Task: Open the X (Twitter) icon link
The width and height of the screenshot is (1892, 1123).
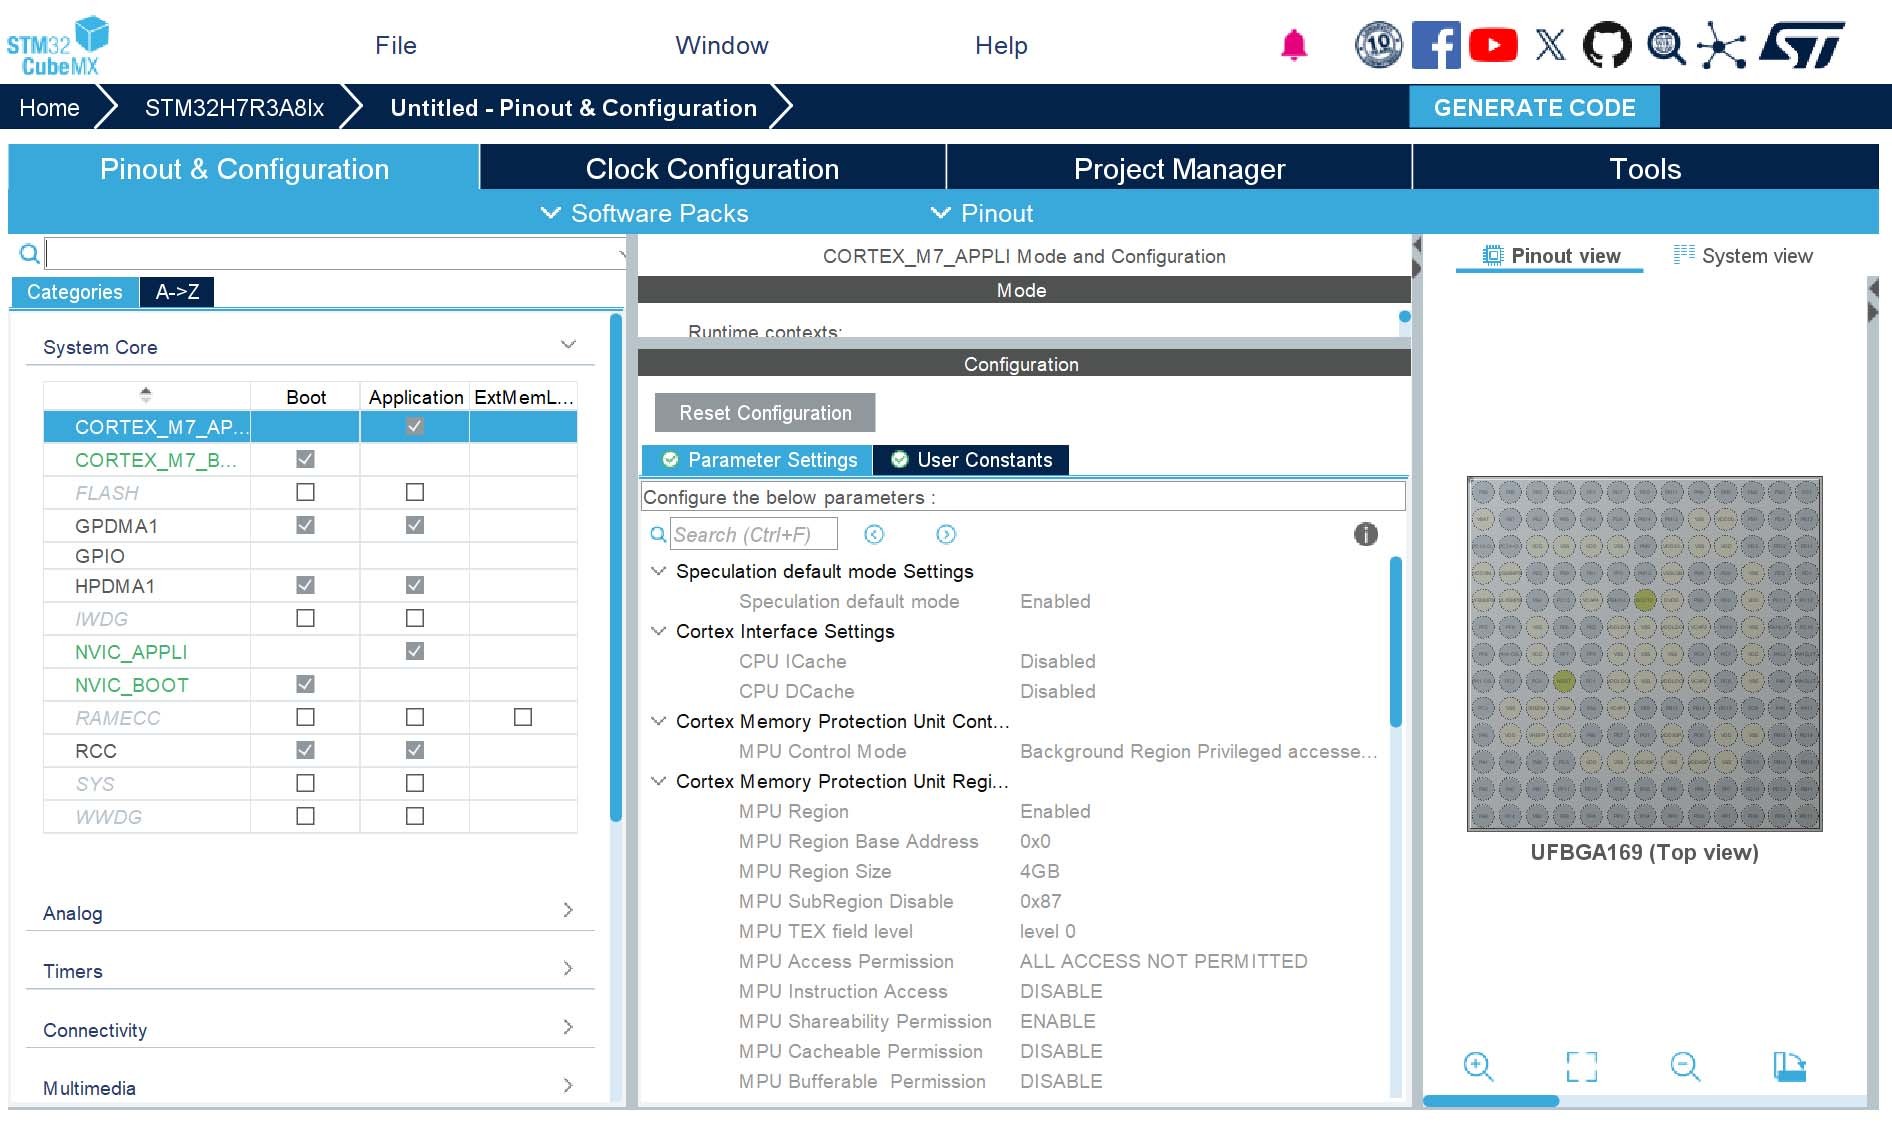Action: point(1550,45)
